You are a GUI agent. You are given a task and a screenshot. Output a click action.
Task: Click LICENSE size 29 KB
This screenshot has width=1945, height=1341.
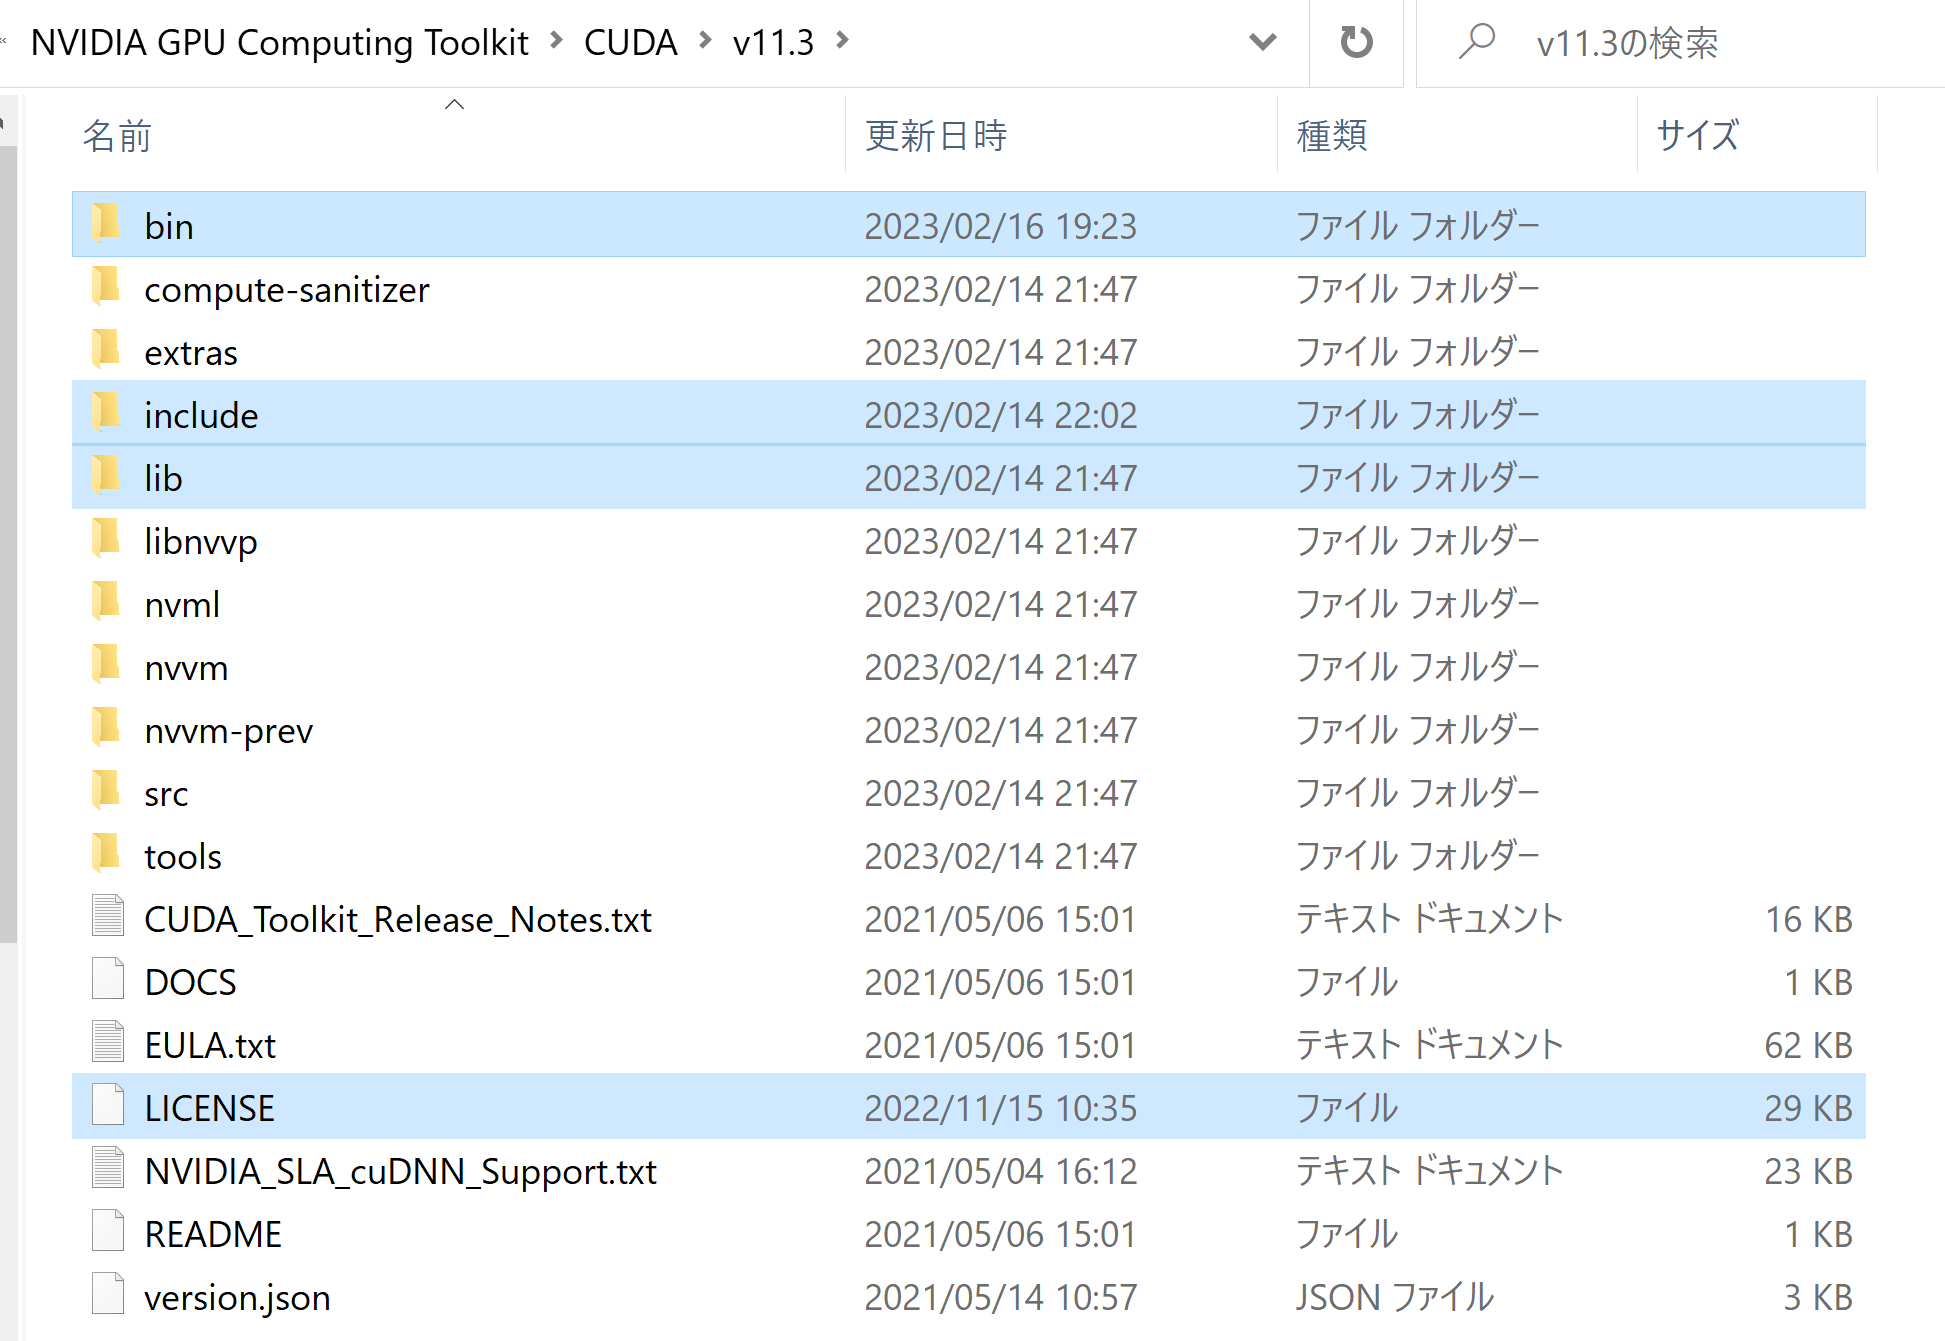point(1808,1109)
